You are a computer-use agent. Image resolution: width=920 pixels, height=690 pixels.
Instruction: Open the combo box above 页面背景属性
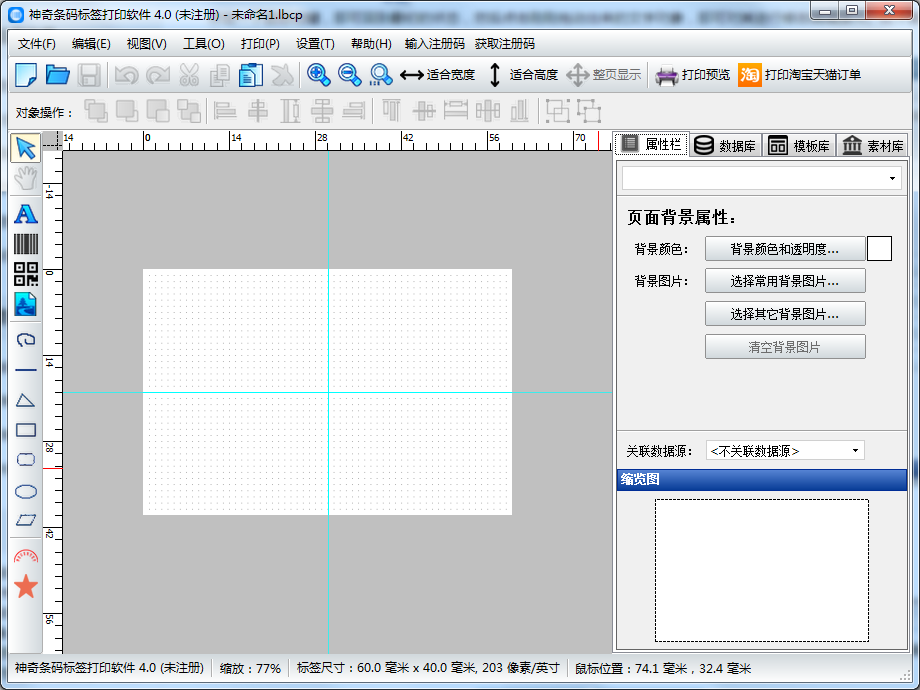pyautogui.click(x=760, y=177)
